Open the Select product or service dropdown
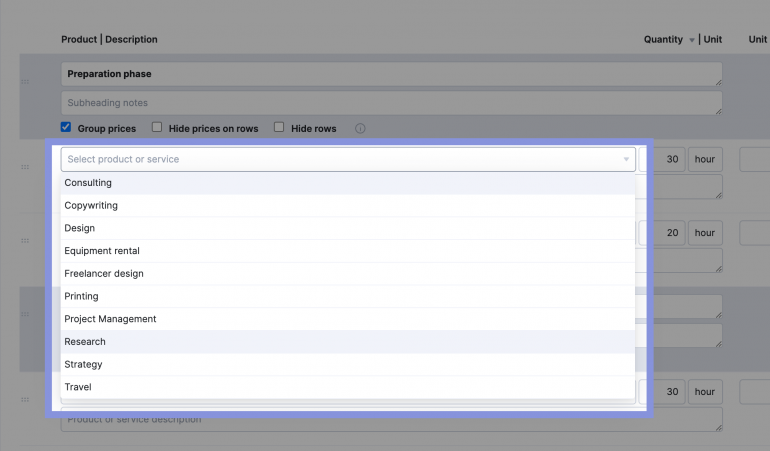This screenshot has width=770, height=451. [340, 159]
